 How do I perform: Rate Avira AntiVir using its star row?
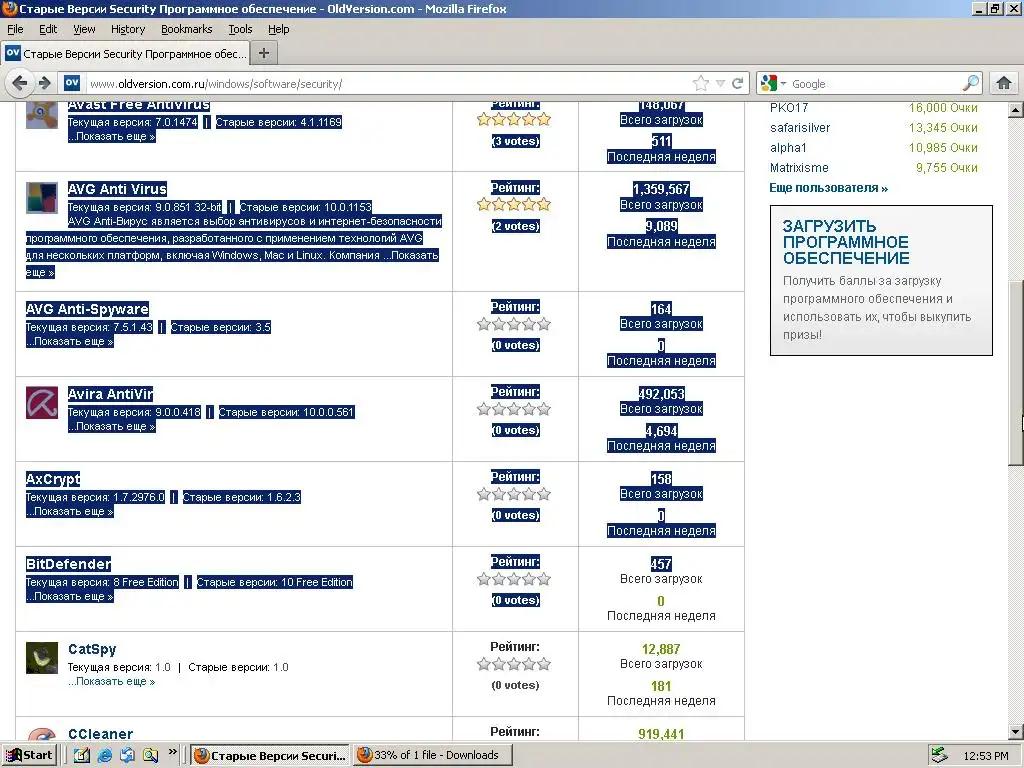(x=514, y=409)
